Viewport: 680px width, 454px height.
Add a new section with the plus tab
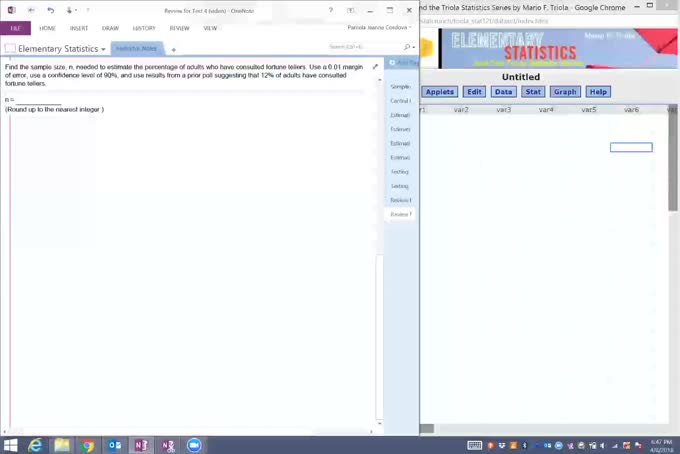pyautogui.click(x=173, y=49)
